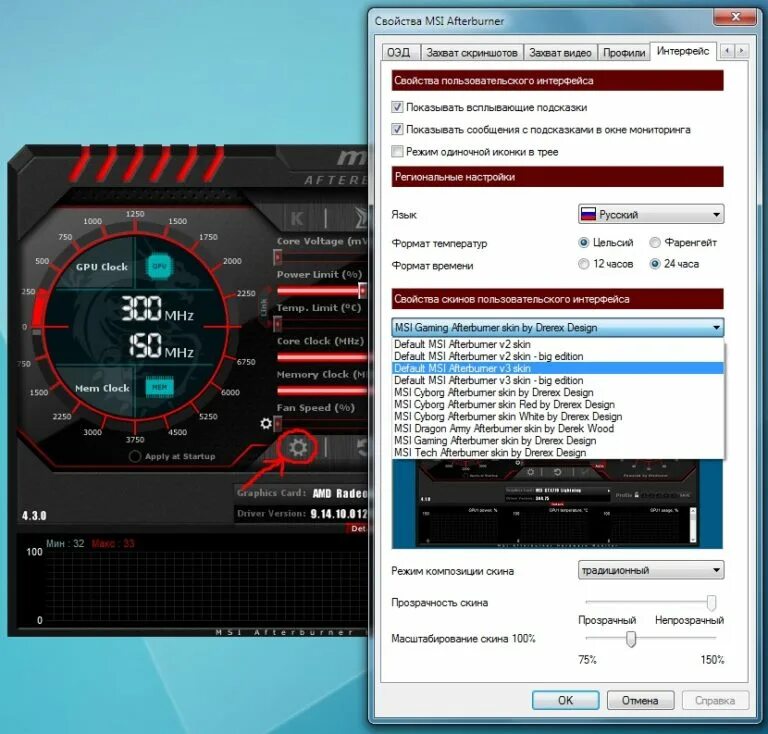Click the MEM chip icon in the gauge

click(x=160, y=387)
